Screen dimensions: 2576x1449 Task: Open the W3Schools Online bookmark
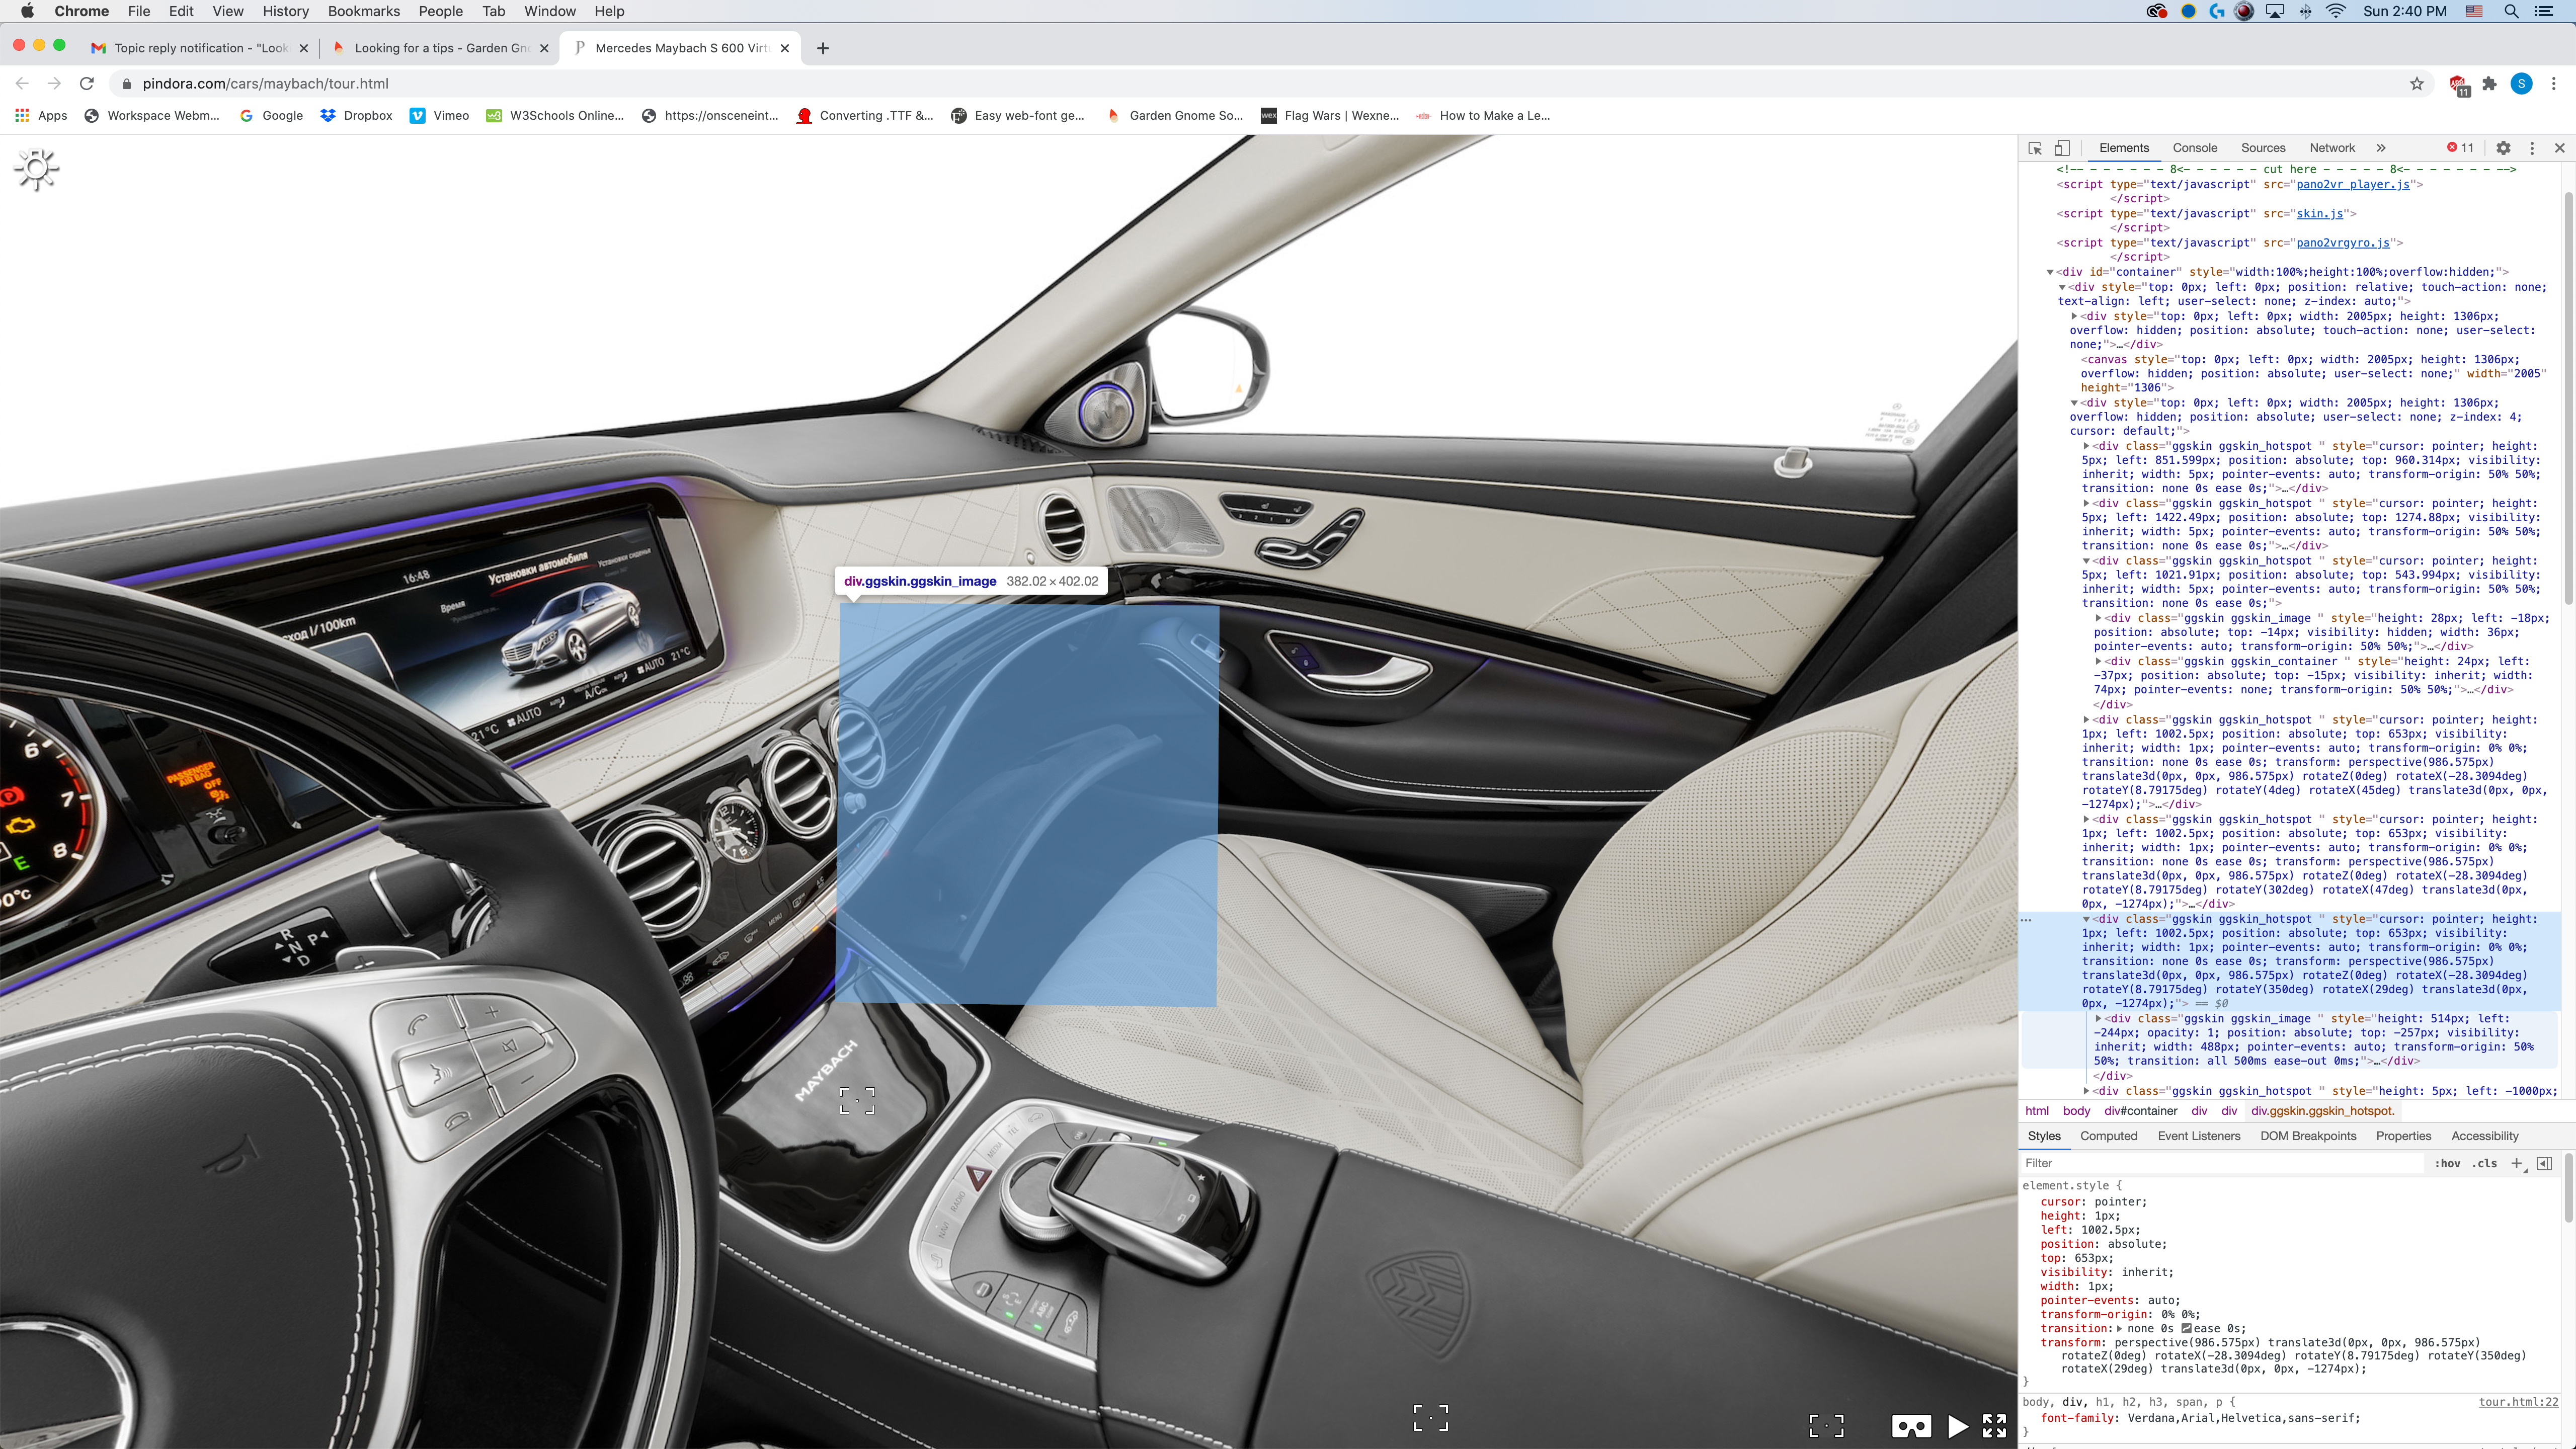[x=555, y=116]
